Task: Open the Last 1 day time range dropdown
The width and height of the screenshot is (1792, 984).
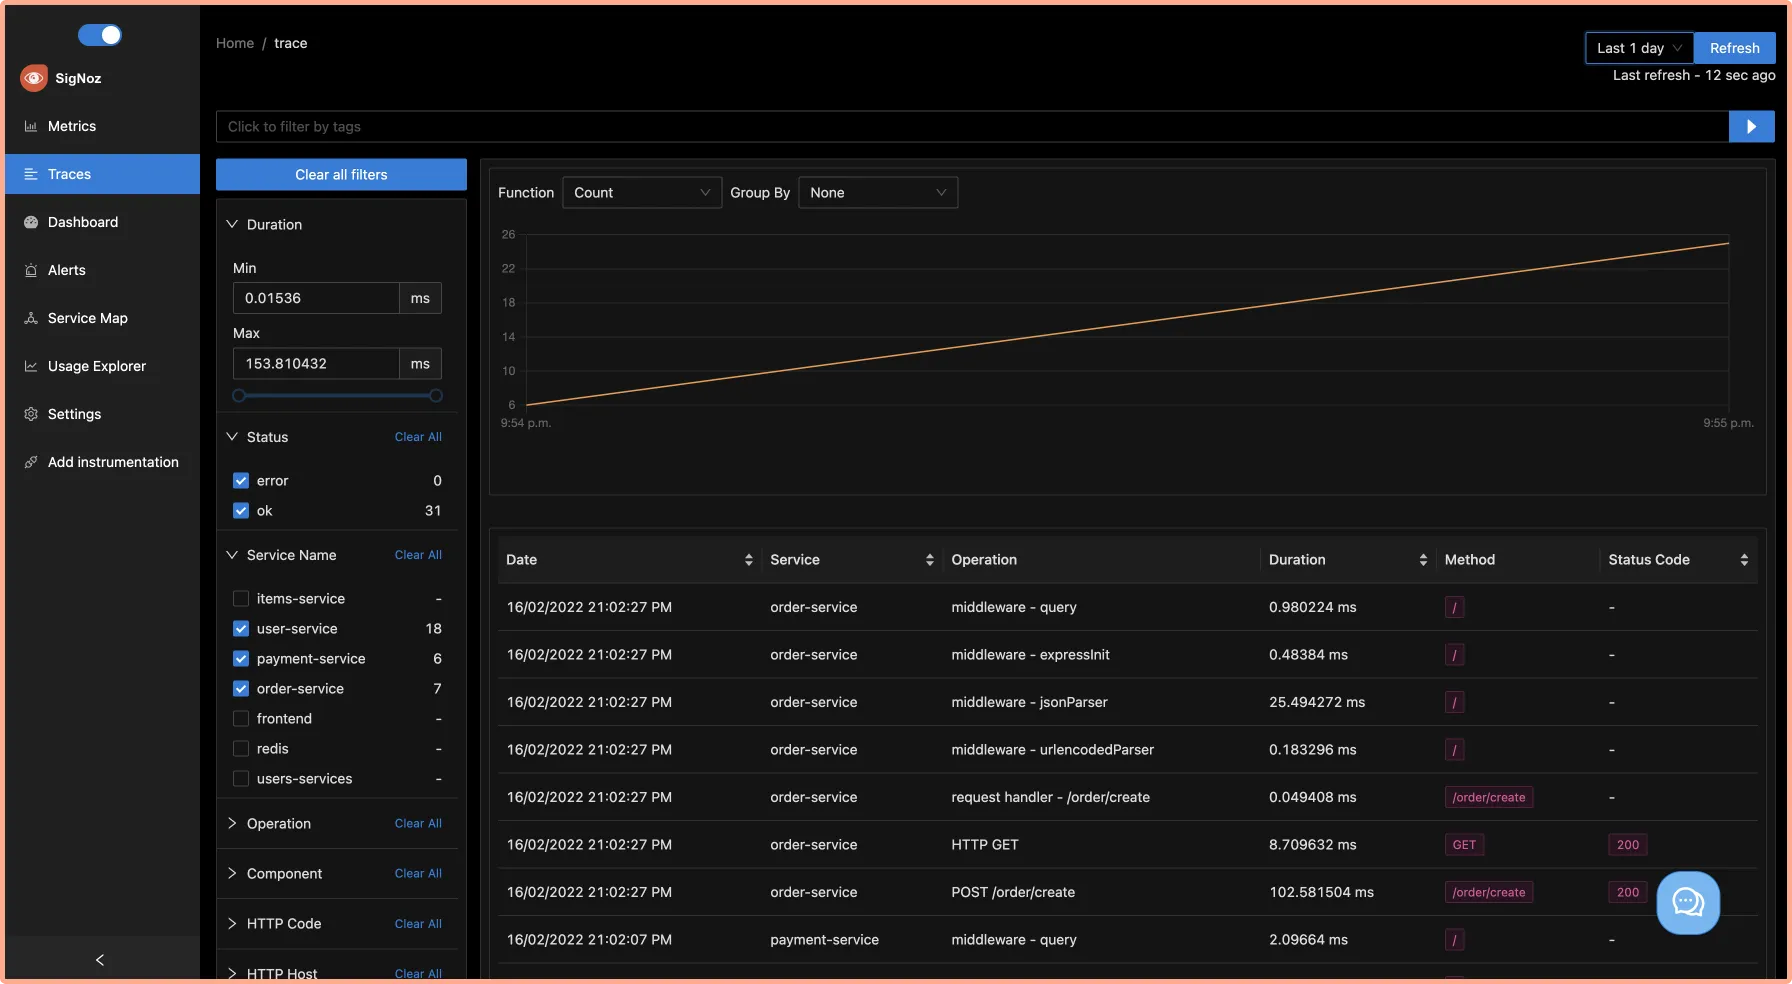Action: pyautogui.click(x=1640, y=48)
